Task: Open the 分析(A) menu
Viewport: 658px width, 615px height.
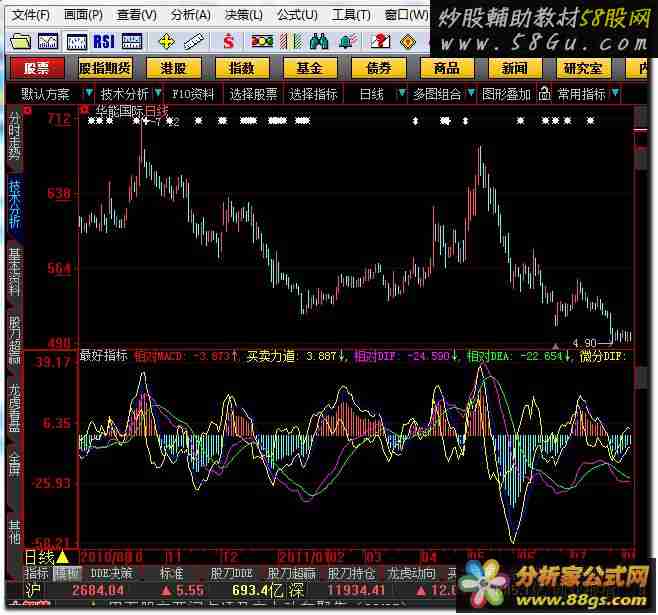Action: (188, 15)
